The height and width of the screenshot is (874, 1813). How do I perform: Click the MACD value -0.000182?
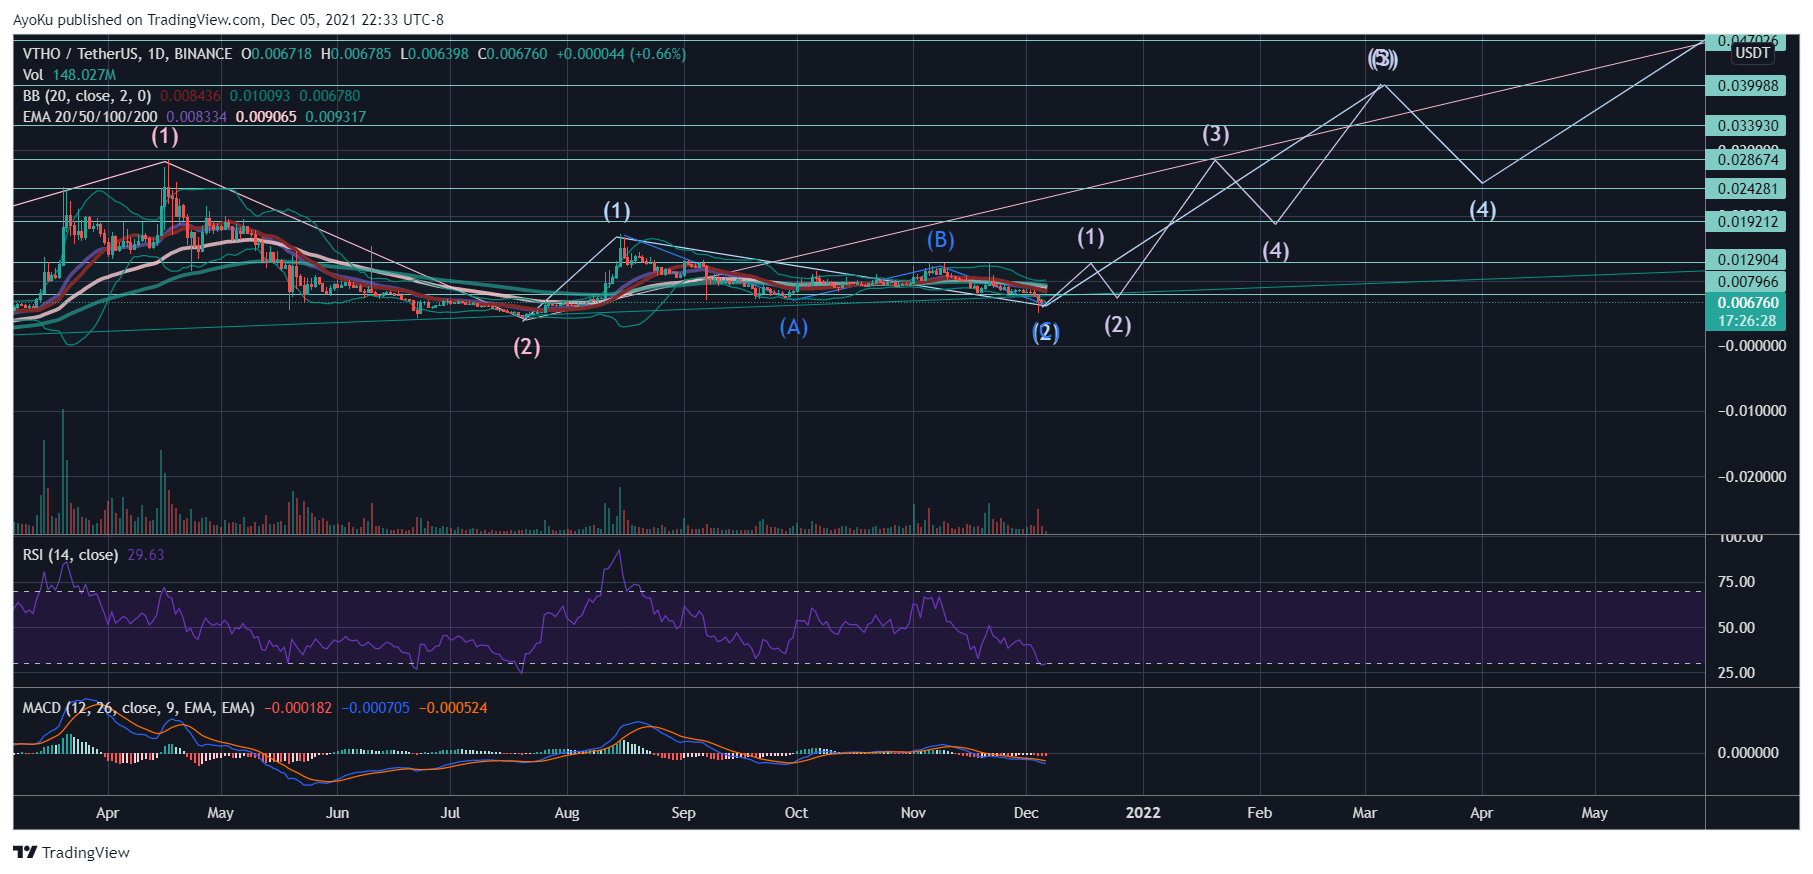[x=298, y=708]
